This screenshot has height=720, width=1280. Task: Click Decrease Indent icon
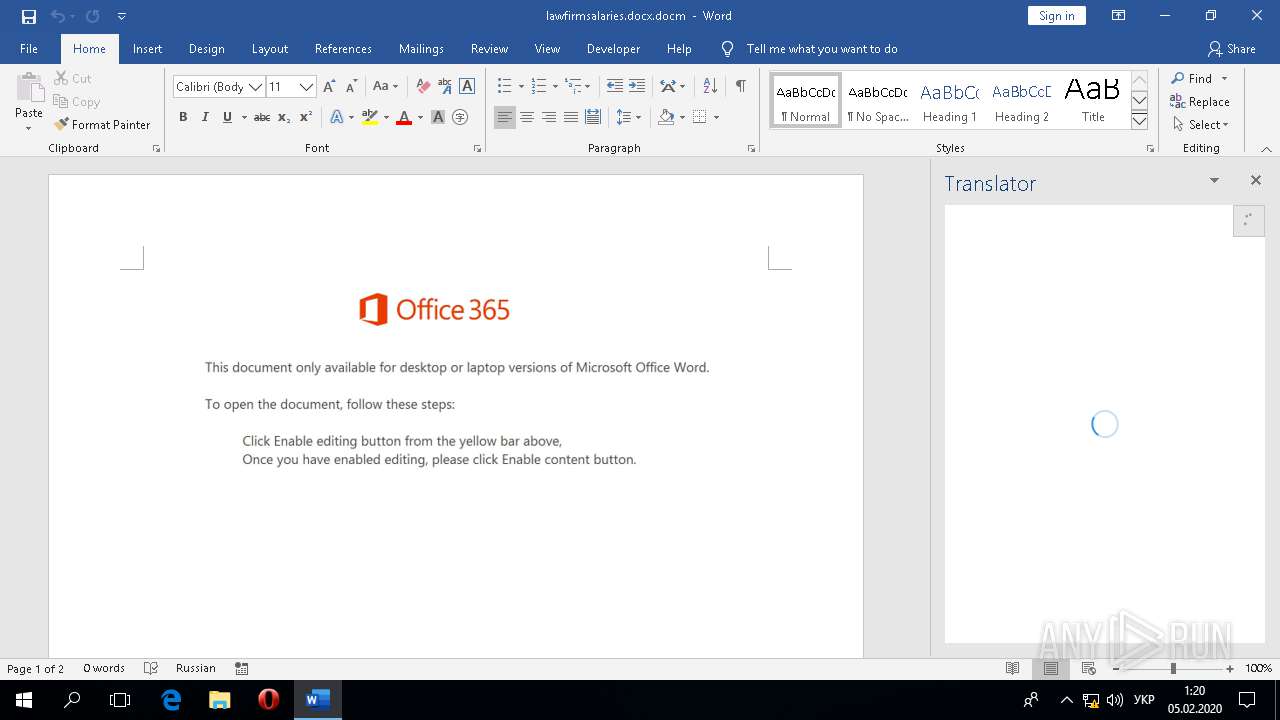point(615,87)
